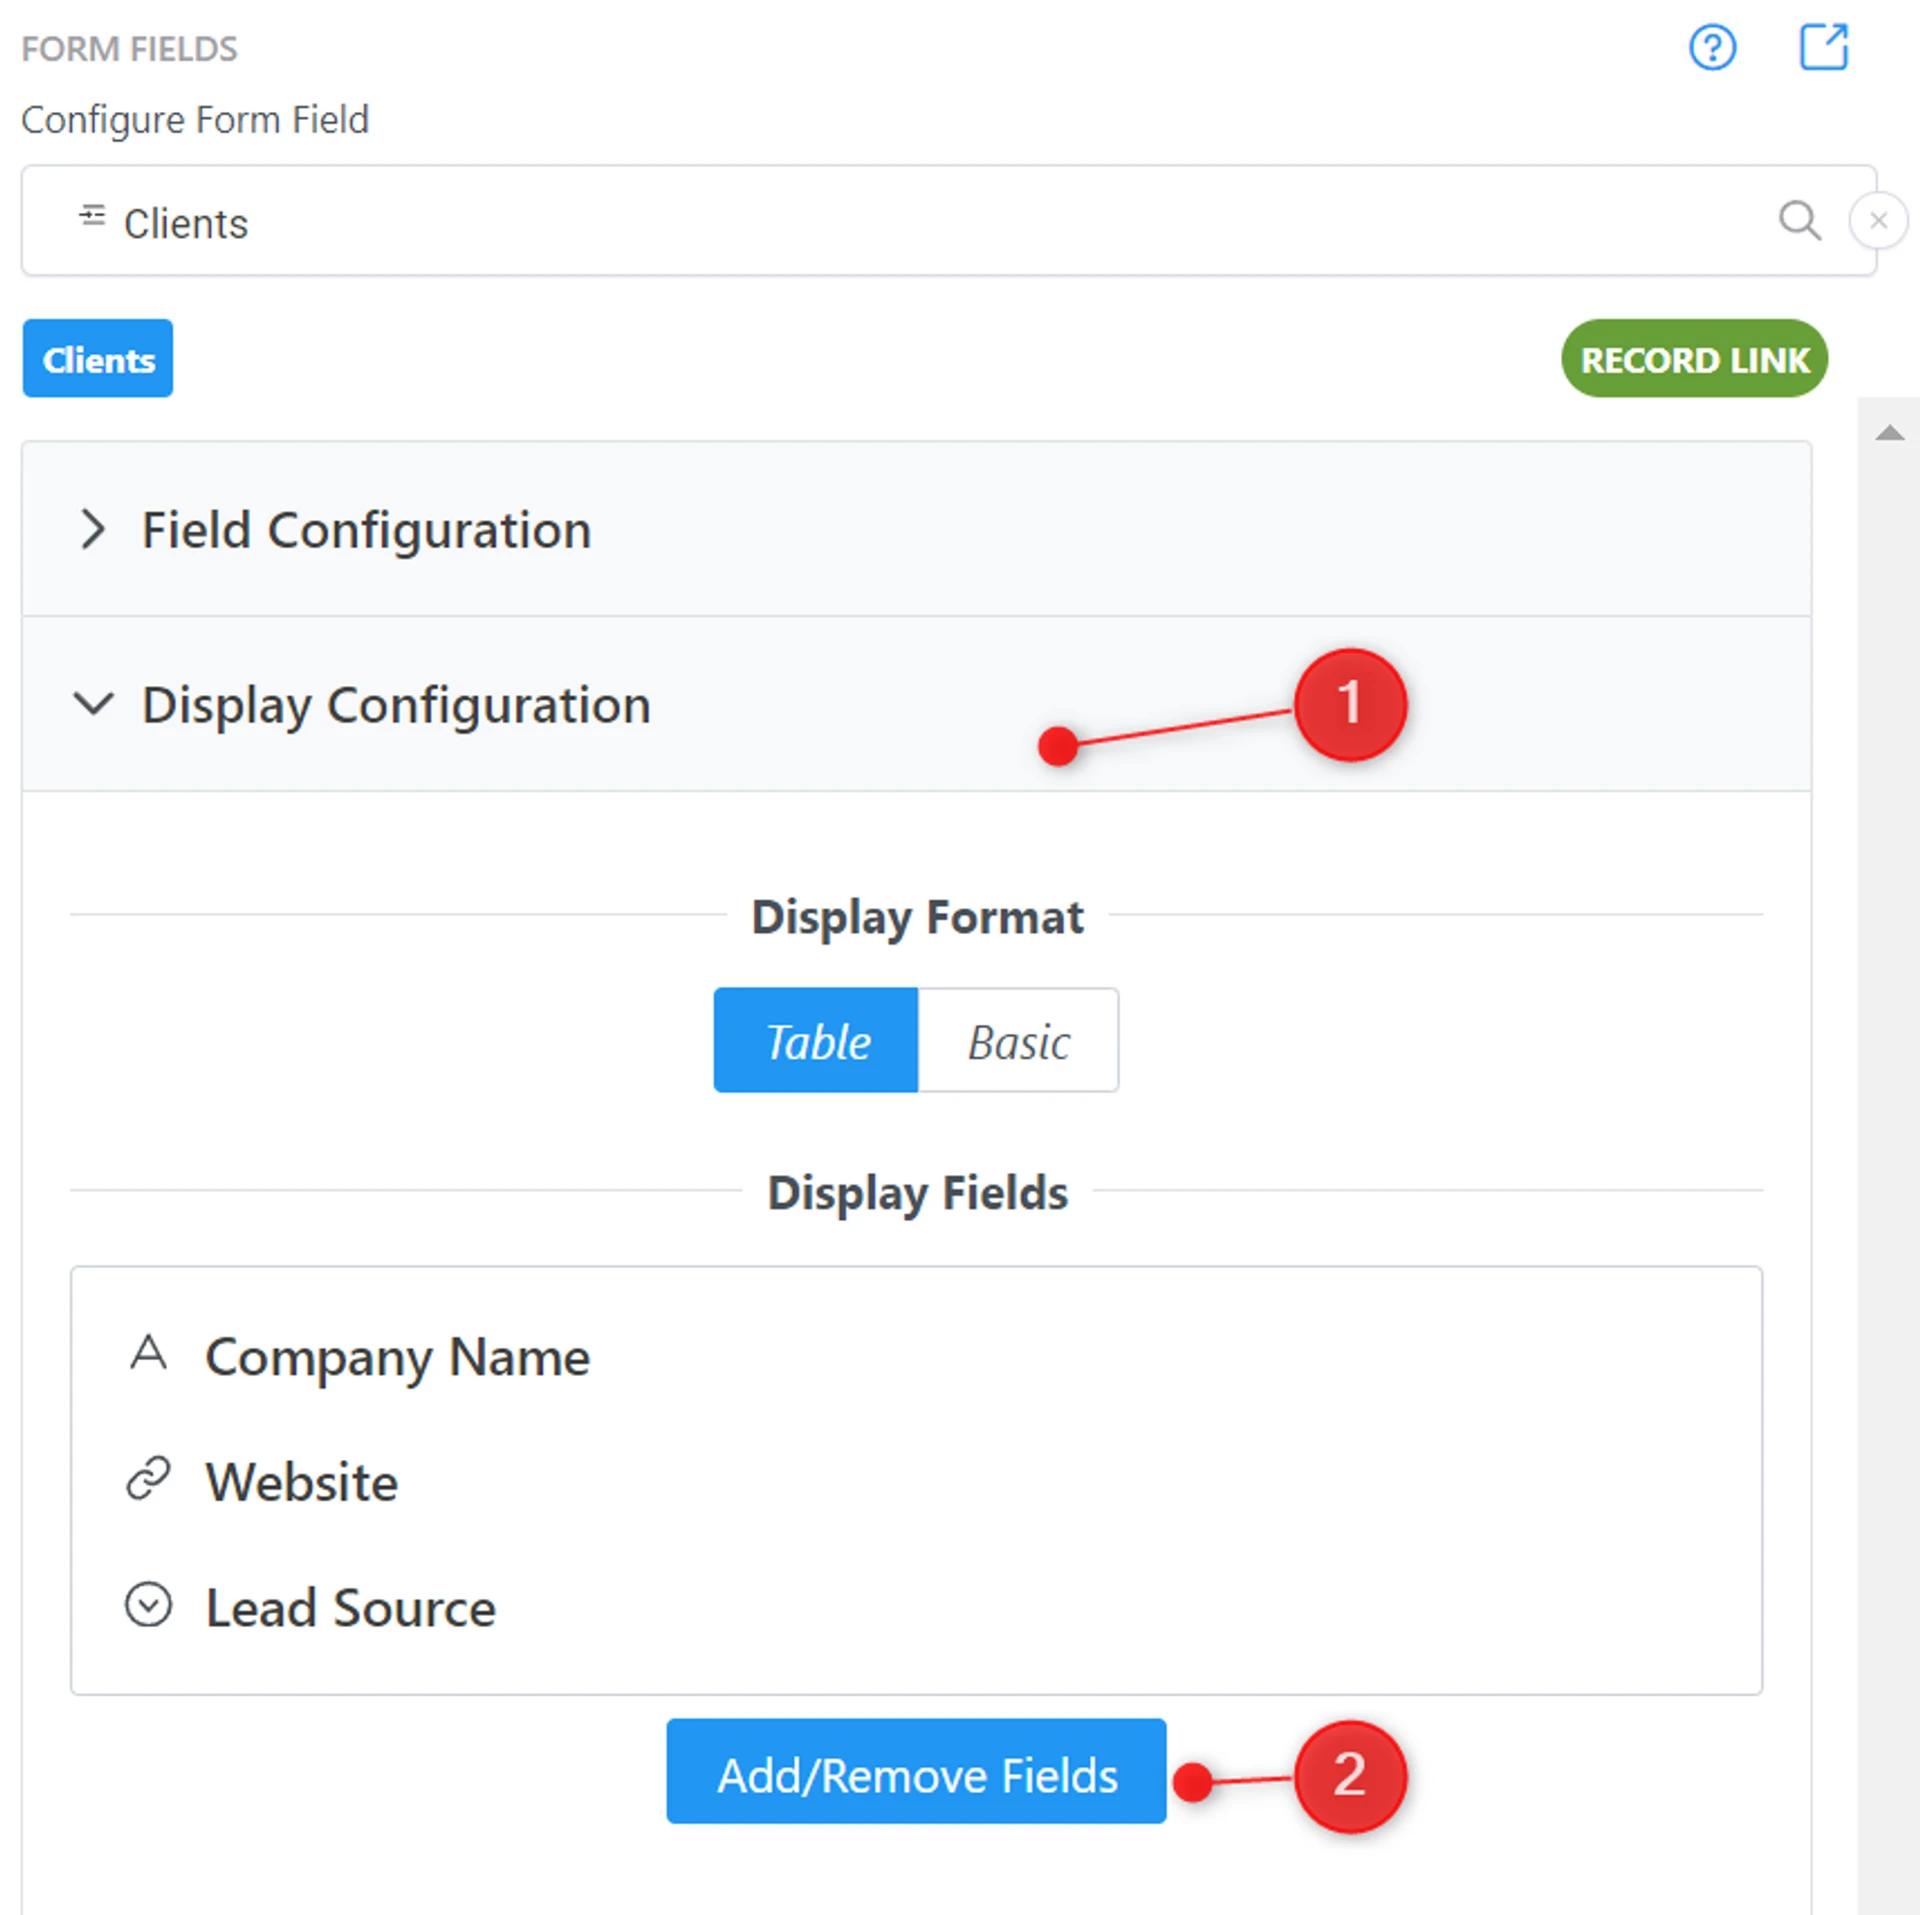Click the scrollbar up arrow
Screen dimensions: 1920x1915
(x=1888, y=433)
